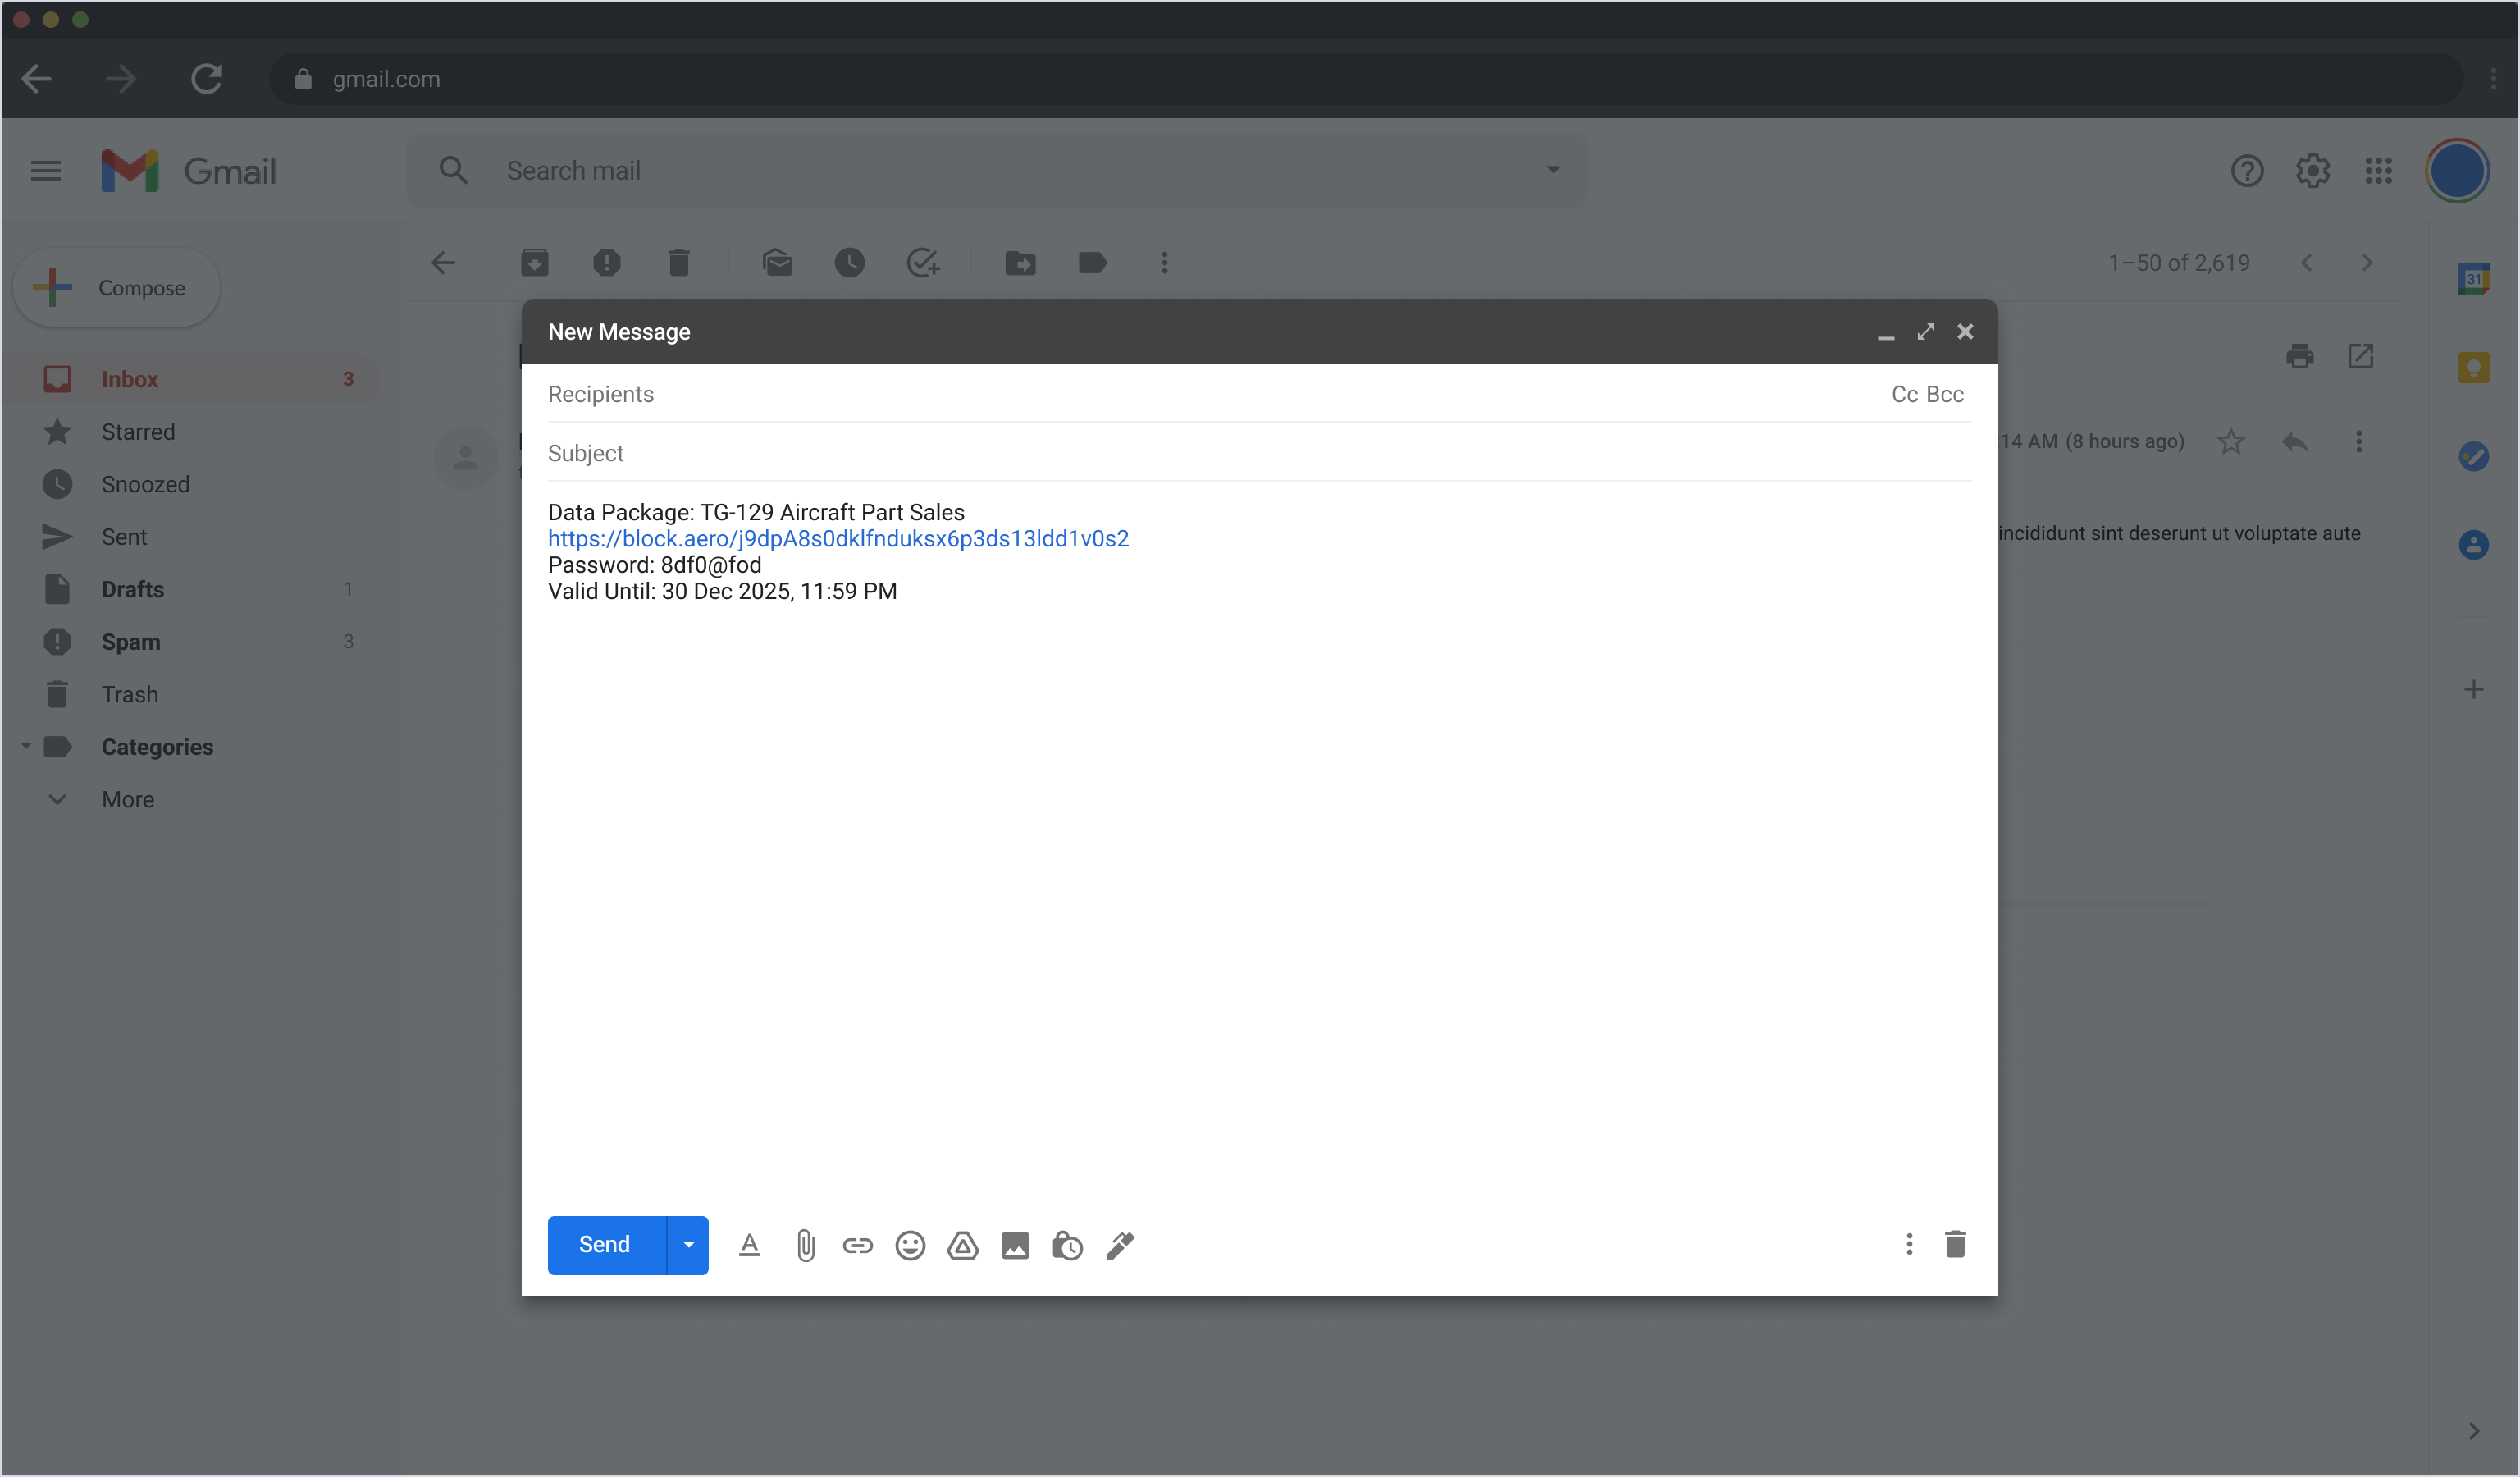Add Cc recipients field
This screenshot has width=2520, height=1477.
[1904, 394]
